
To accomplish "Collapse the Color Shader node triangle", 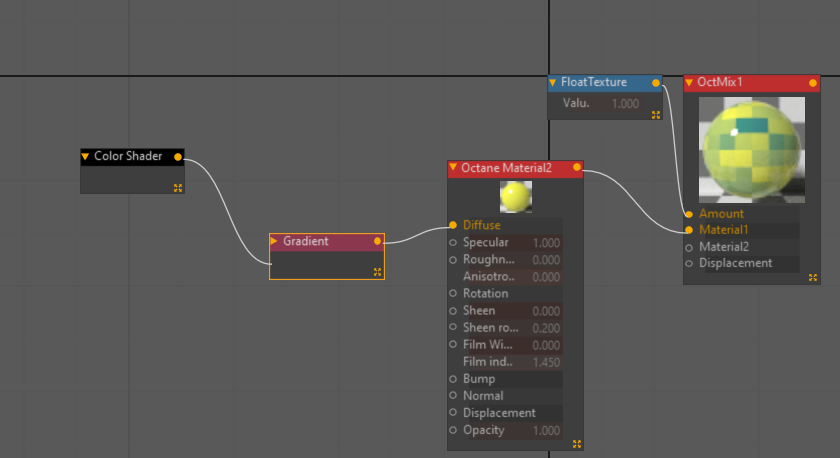I will click(85, 156).
